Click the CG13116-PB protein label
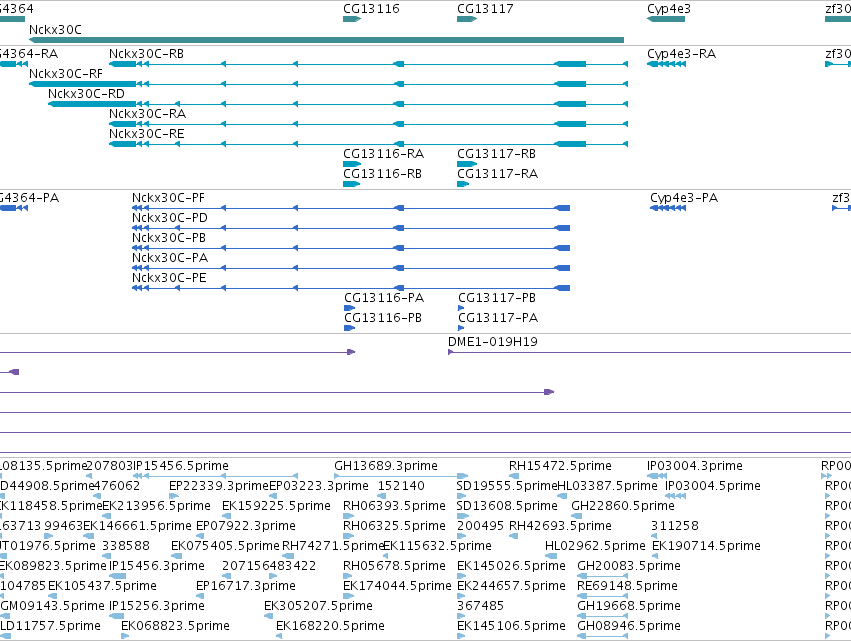The width and height of the screenshot is (851, 641). (383, 318)
